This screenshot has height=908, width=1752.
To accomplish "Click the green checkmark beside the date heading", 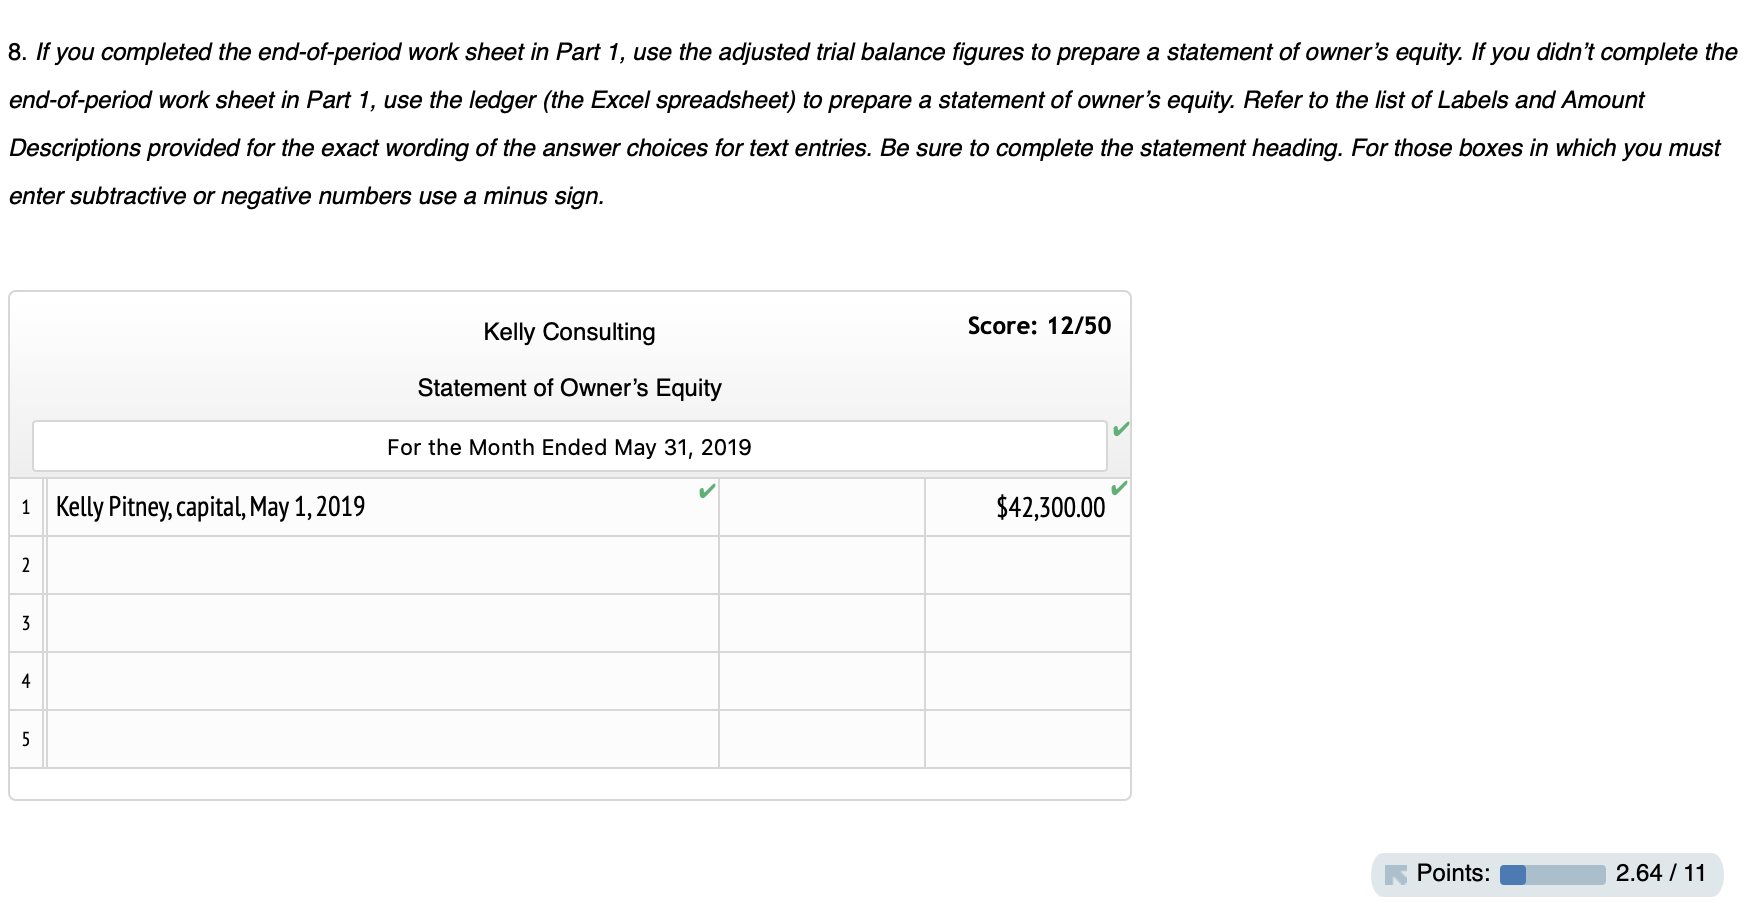I will click(x=1120, y=428).
